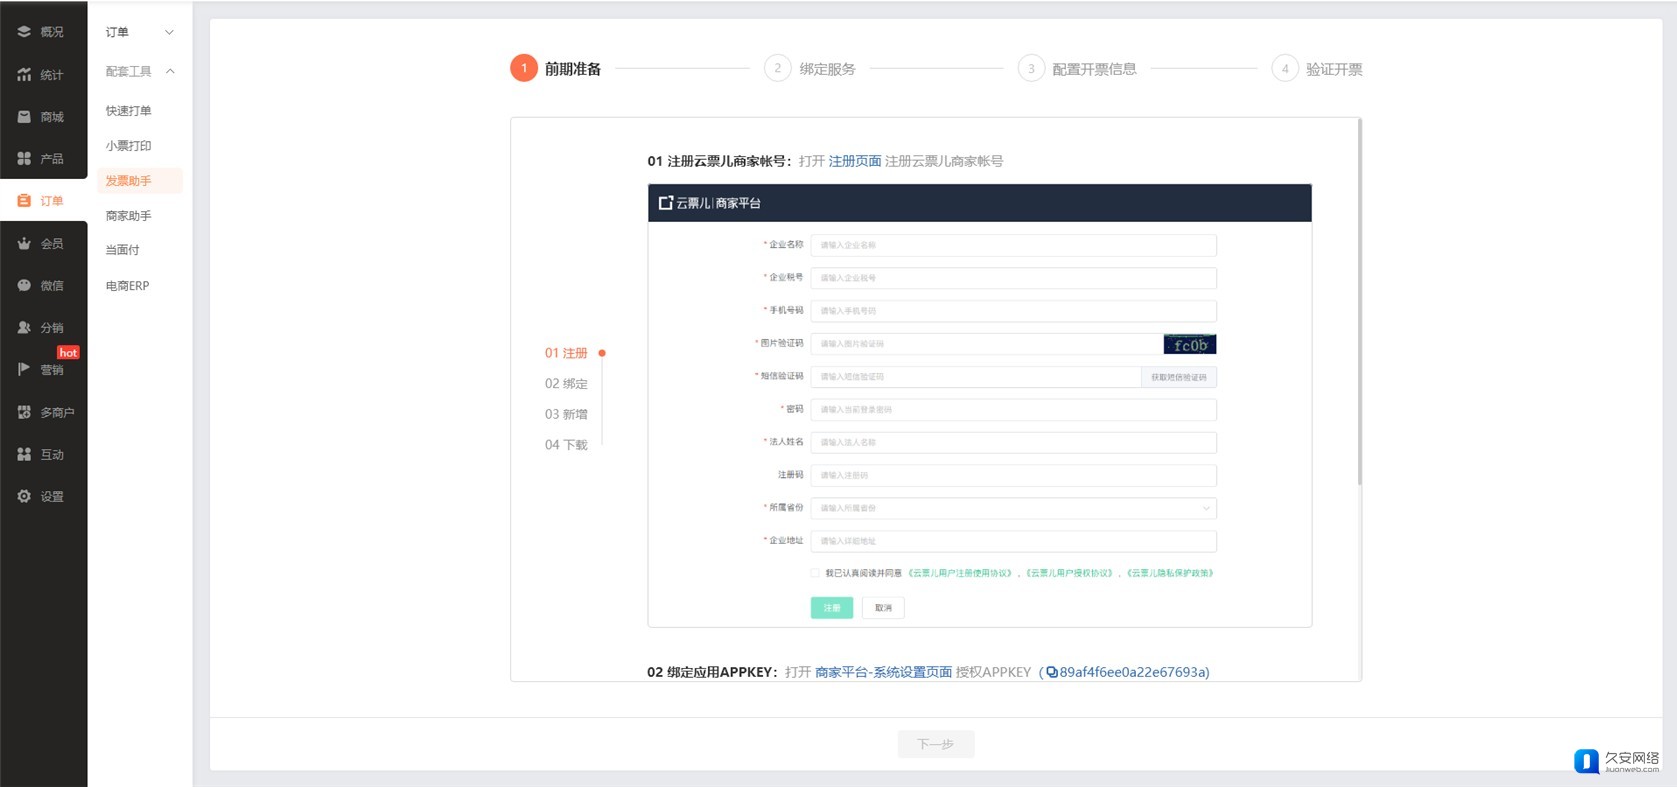Open the 微信 WeChat icon
This screenshot has height=787, width=1677.
24,286
